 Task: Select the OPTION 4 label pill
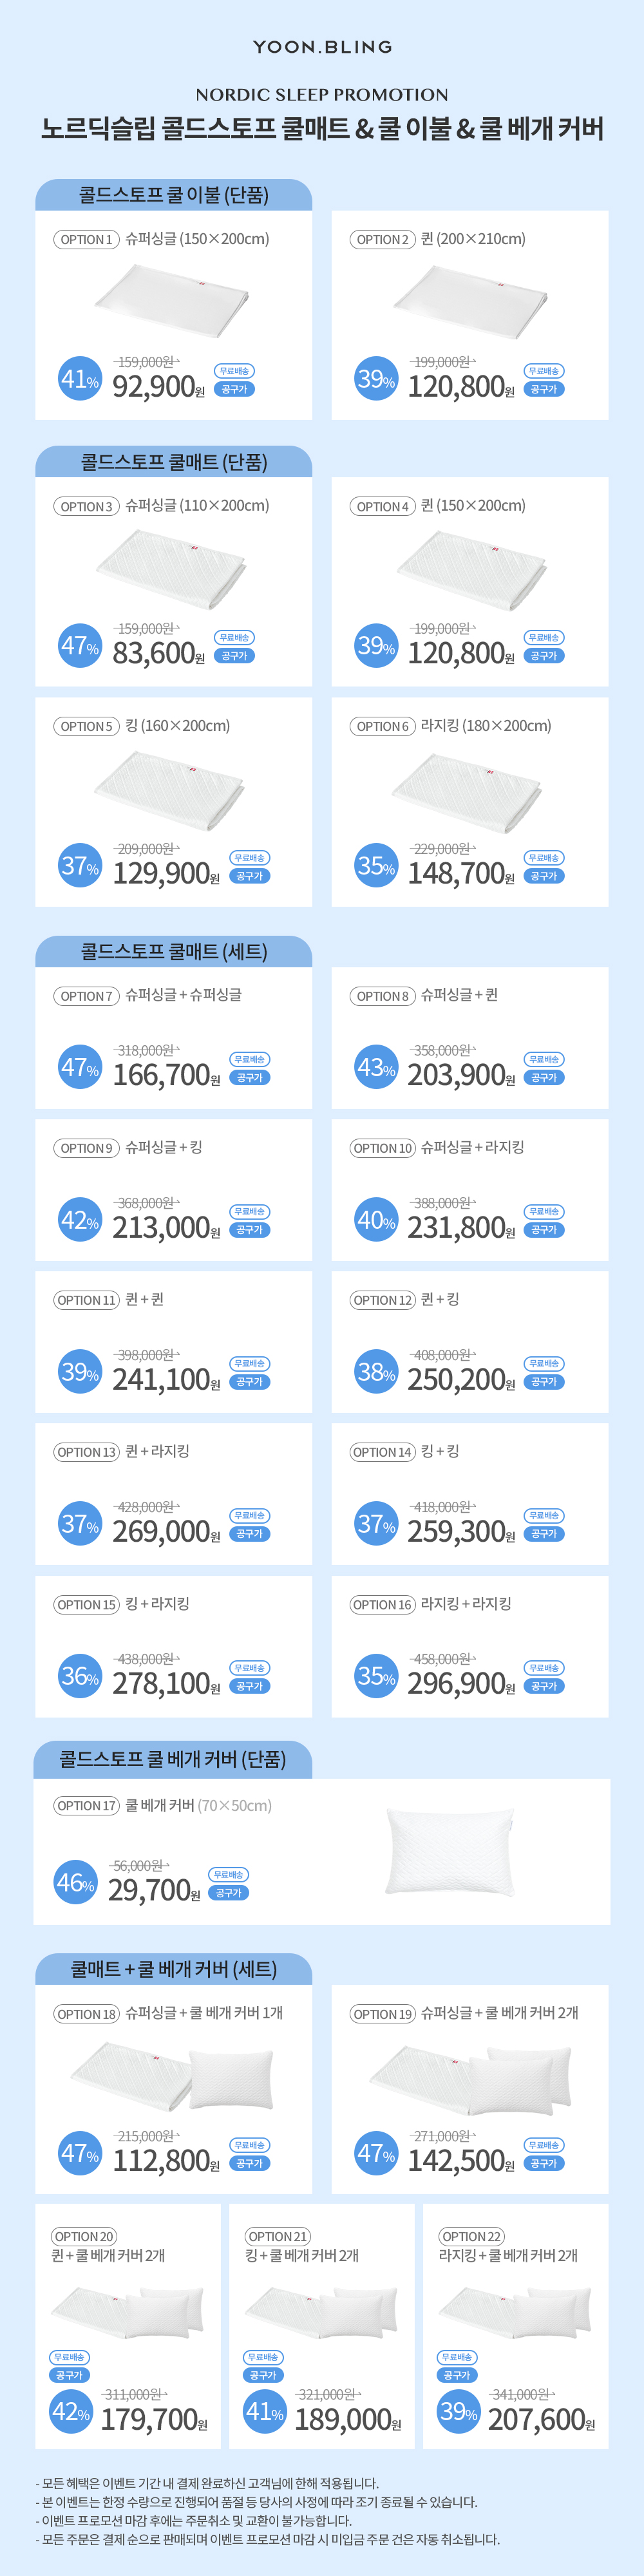382,507
